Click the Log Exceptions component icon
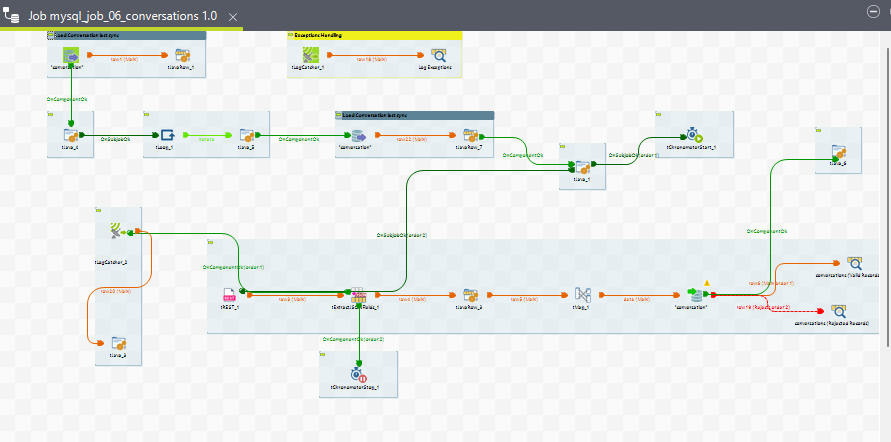891x442 pixels. click(x=437, y=56)
